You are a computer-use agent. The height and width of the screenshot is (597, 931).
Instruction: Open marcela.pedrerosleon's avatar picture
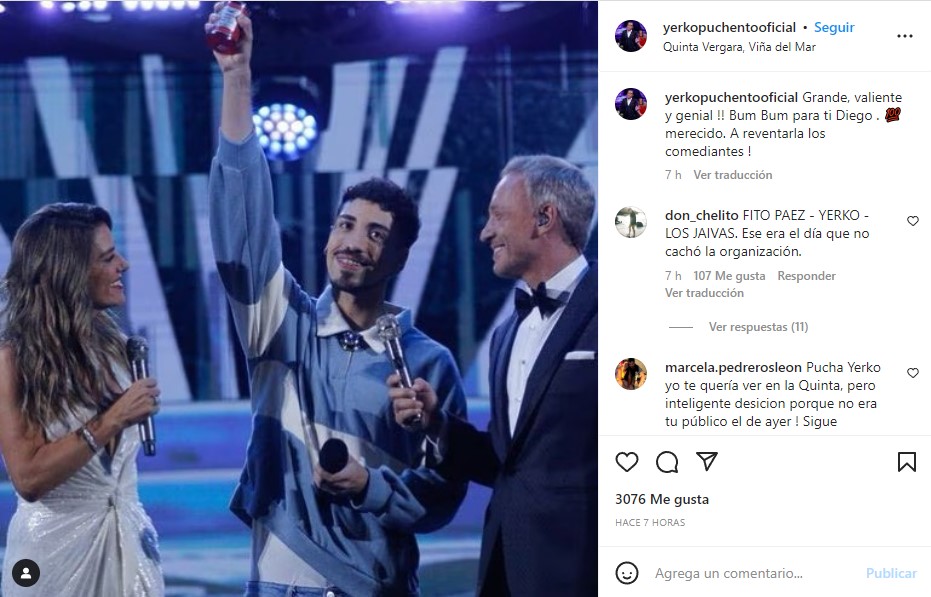[631, 374]
